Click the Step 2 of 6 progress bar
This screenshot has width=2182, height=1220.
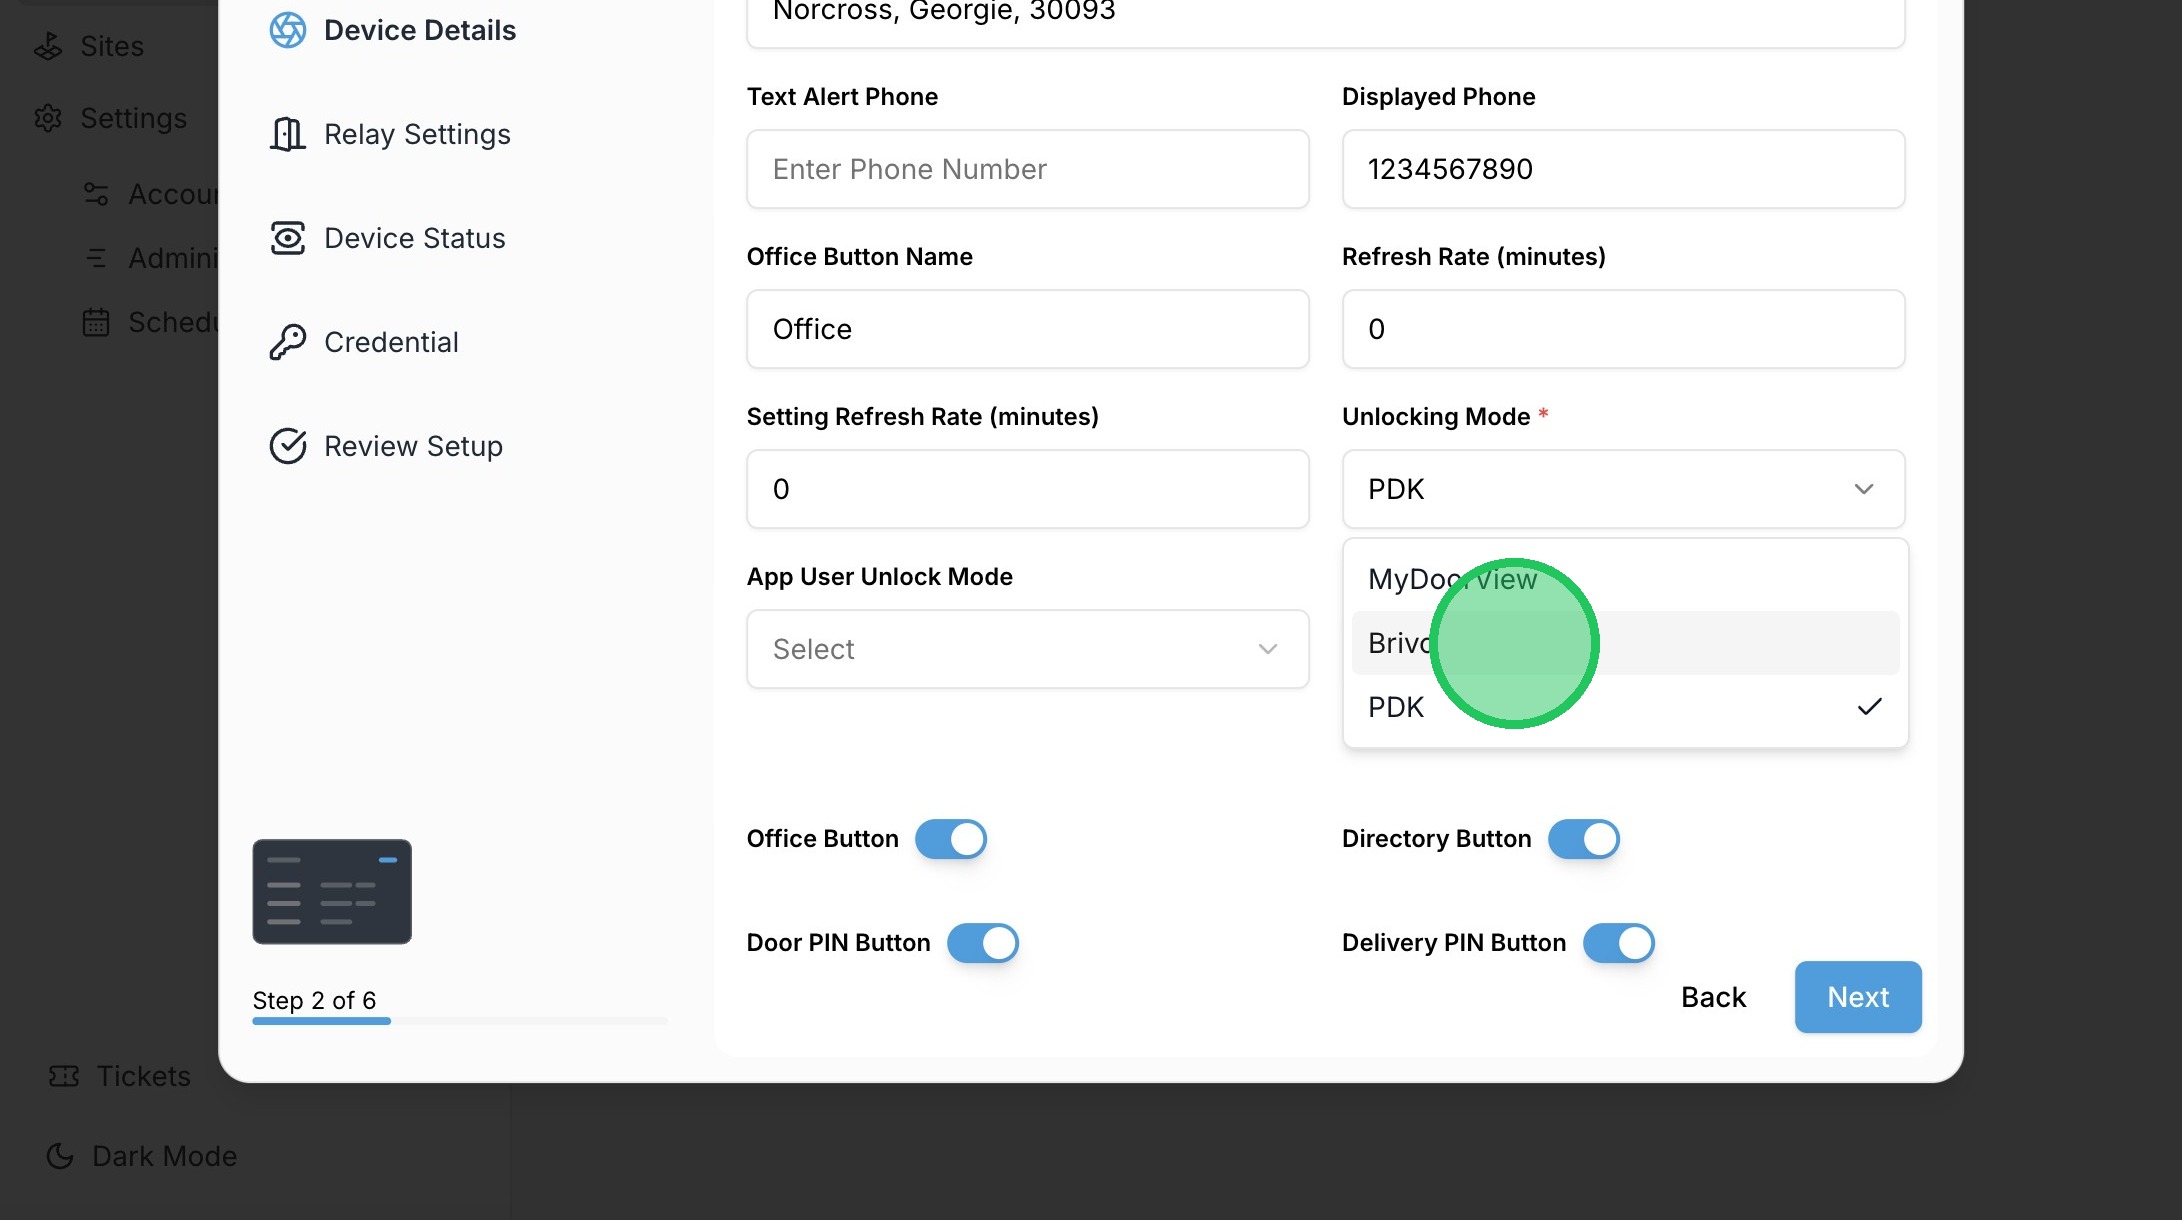pyautogui.click(x=459, y=1021)
